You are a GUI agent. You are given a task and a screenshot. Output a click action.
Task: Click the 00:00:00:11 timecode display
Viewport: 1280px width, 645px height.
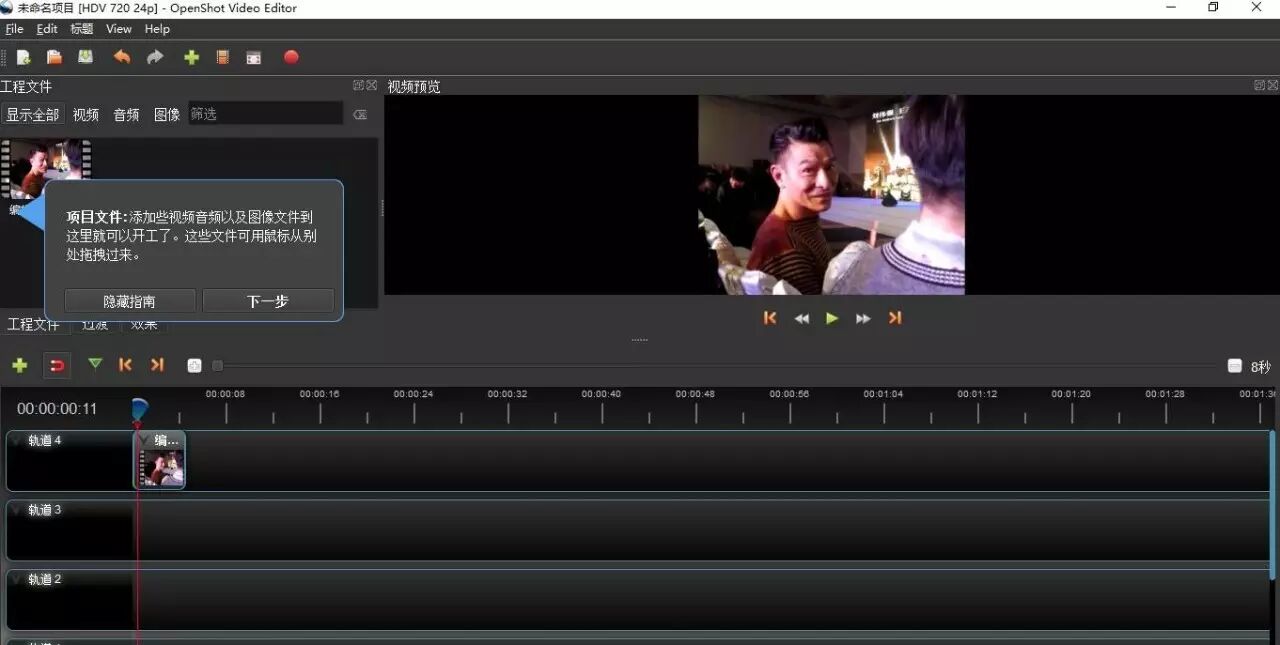tap(57, 409)
